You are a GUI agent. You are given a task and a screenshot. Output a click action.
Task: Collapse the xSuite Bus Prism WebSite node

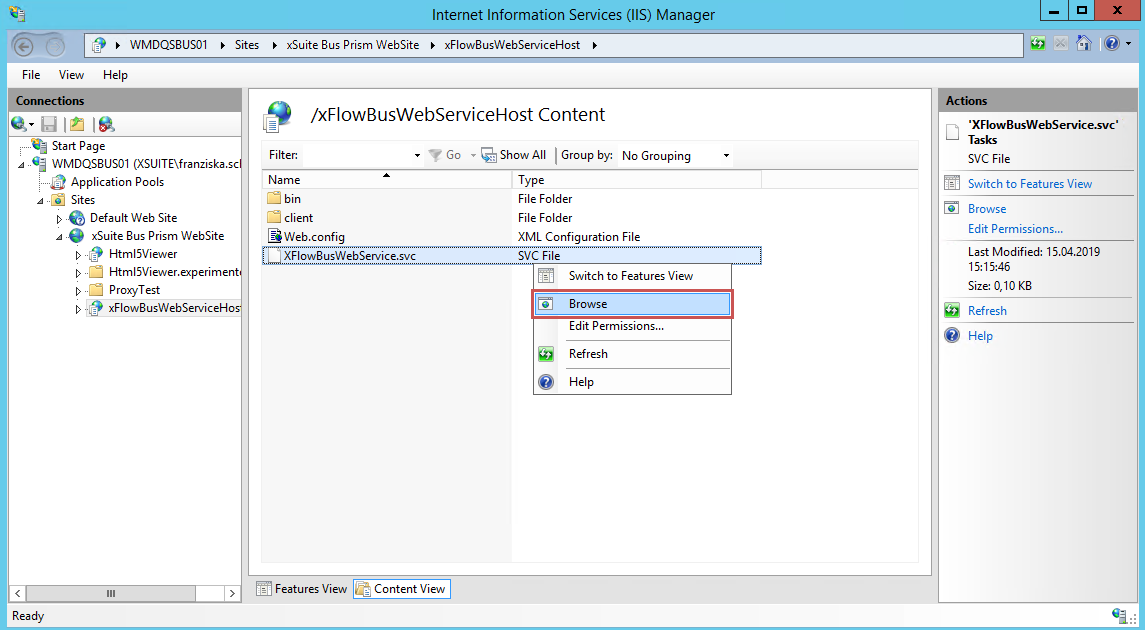tap(58, 235)
